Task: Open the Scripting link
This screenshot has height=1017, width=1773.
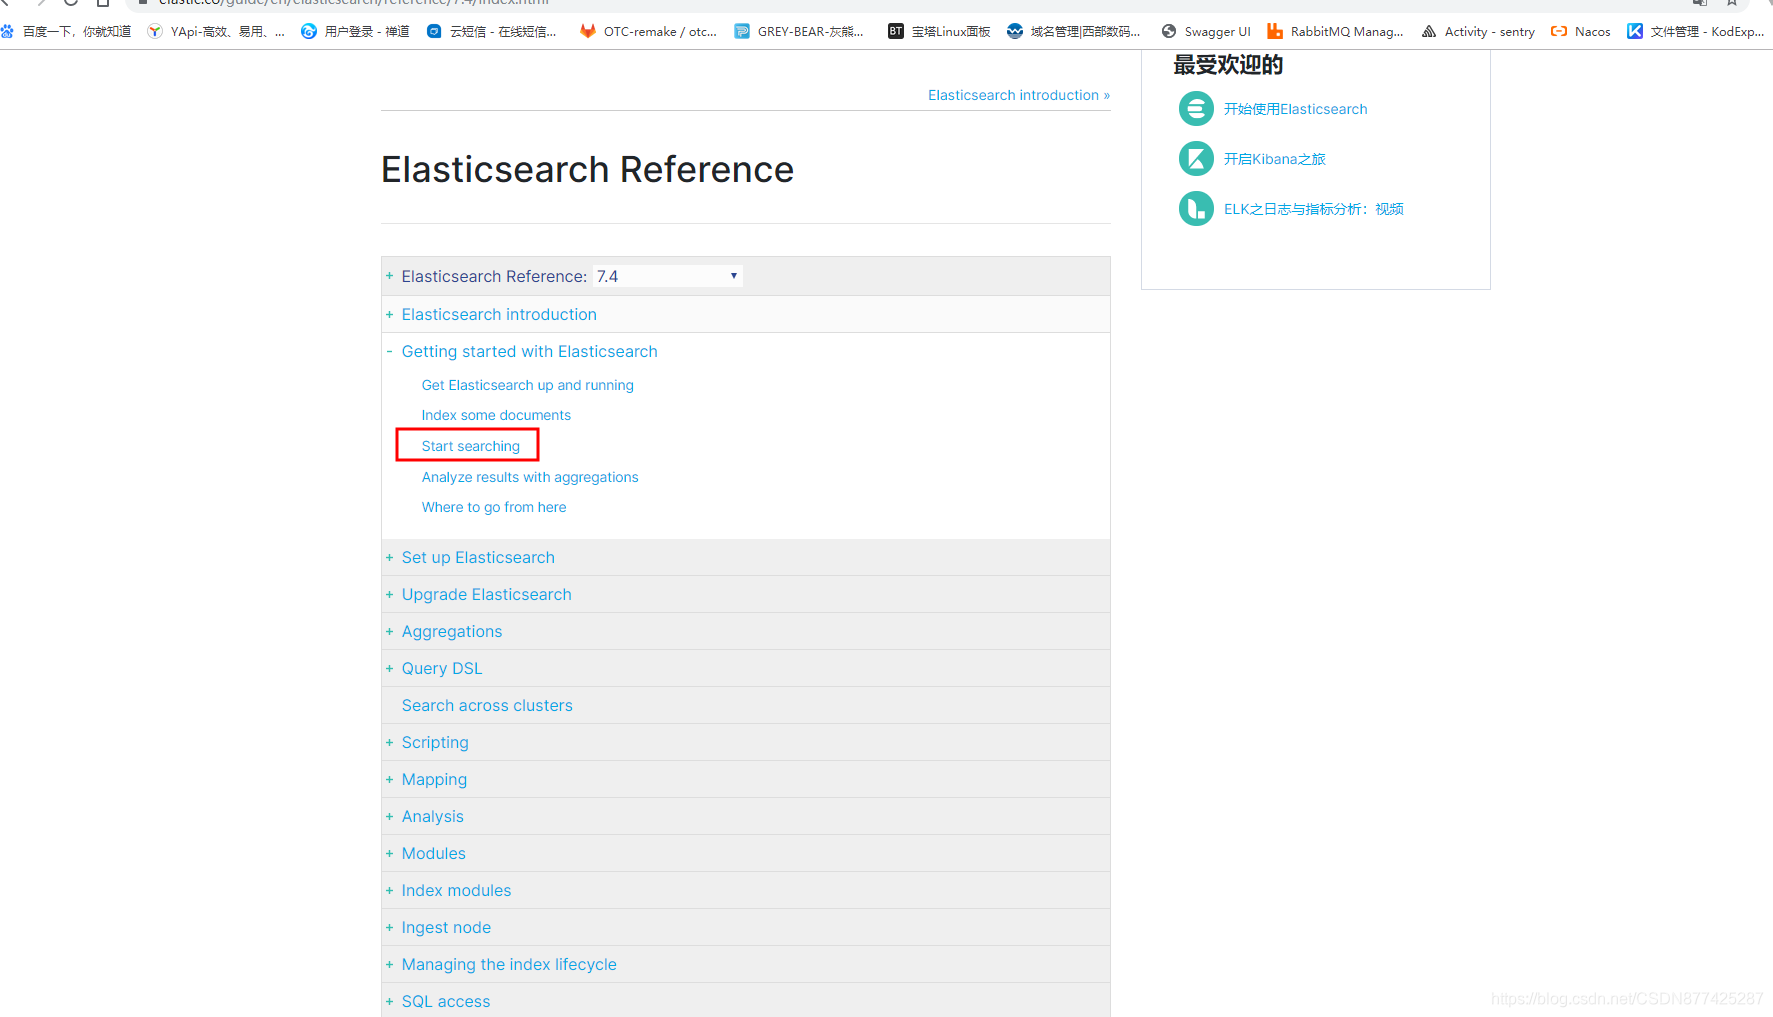Action: [x=435, y=742]
